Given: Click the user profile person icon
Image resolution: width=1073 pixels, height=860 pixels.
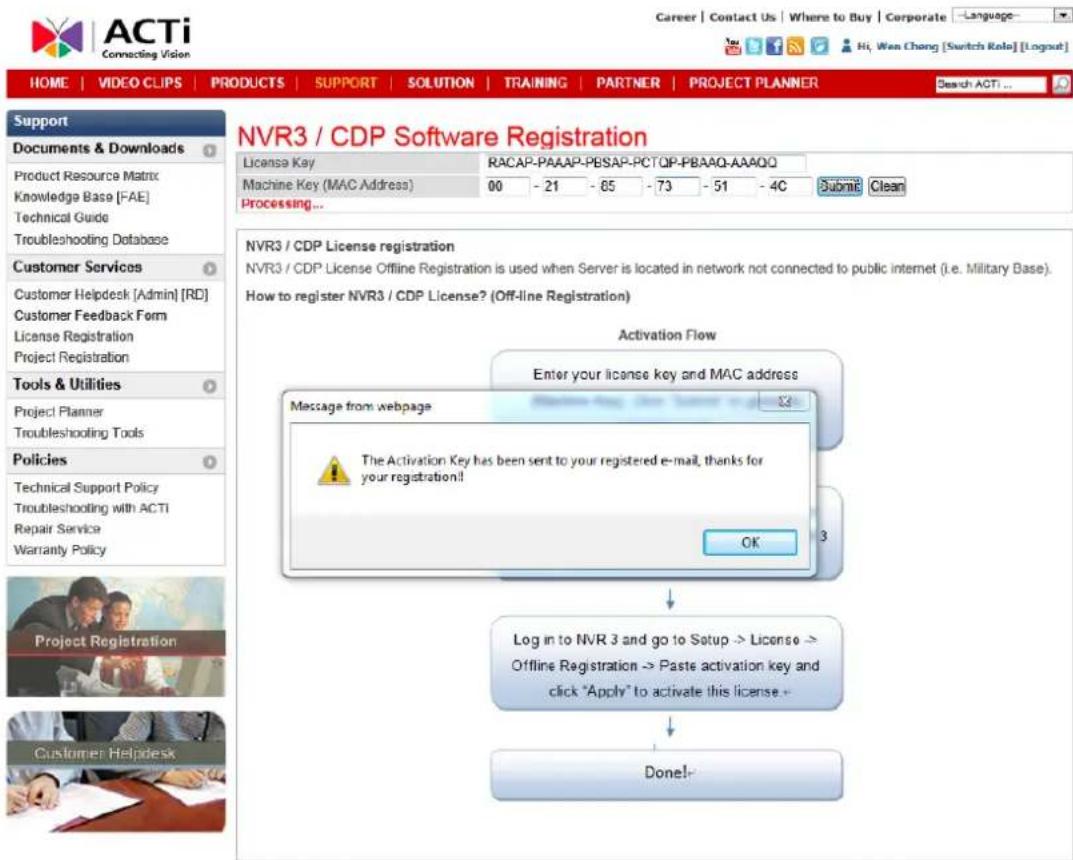Looking at the screenshot, I should tap(846, 46).
